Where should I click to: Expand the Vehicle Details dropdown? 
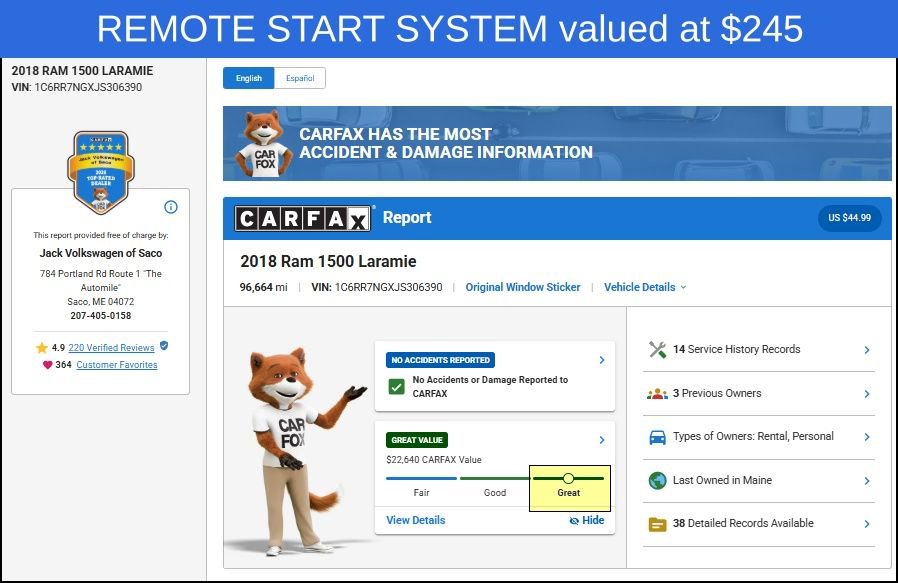pyautogui.click(x=645, y=287)
